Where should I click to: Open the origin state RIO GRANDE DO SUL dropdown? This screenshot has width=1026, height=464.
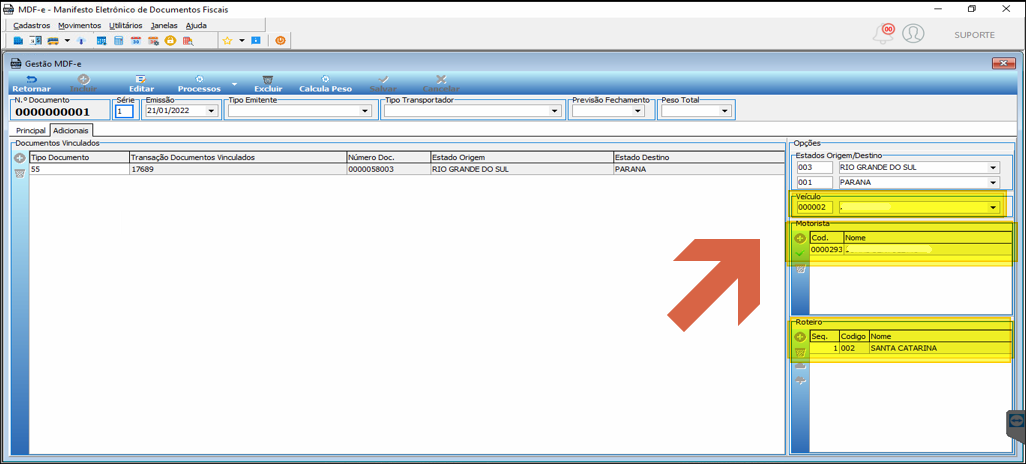(994, 167)
